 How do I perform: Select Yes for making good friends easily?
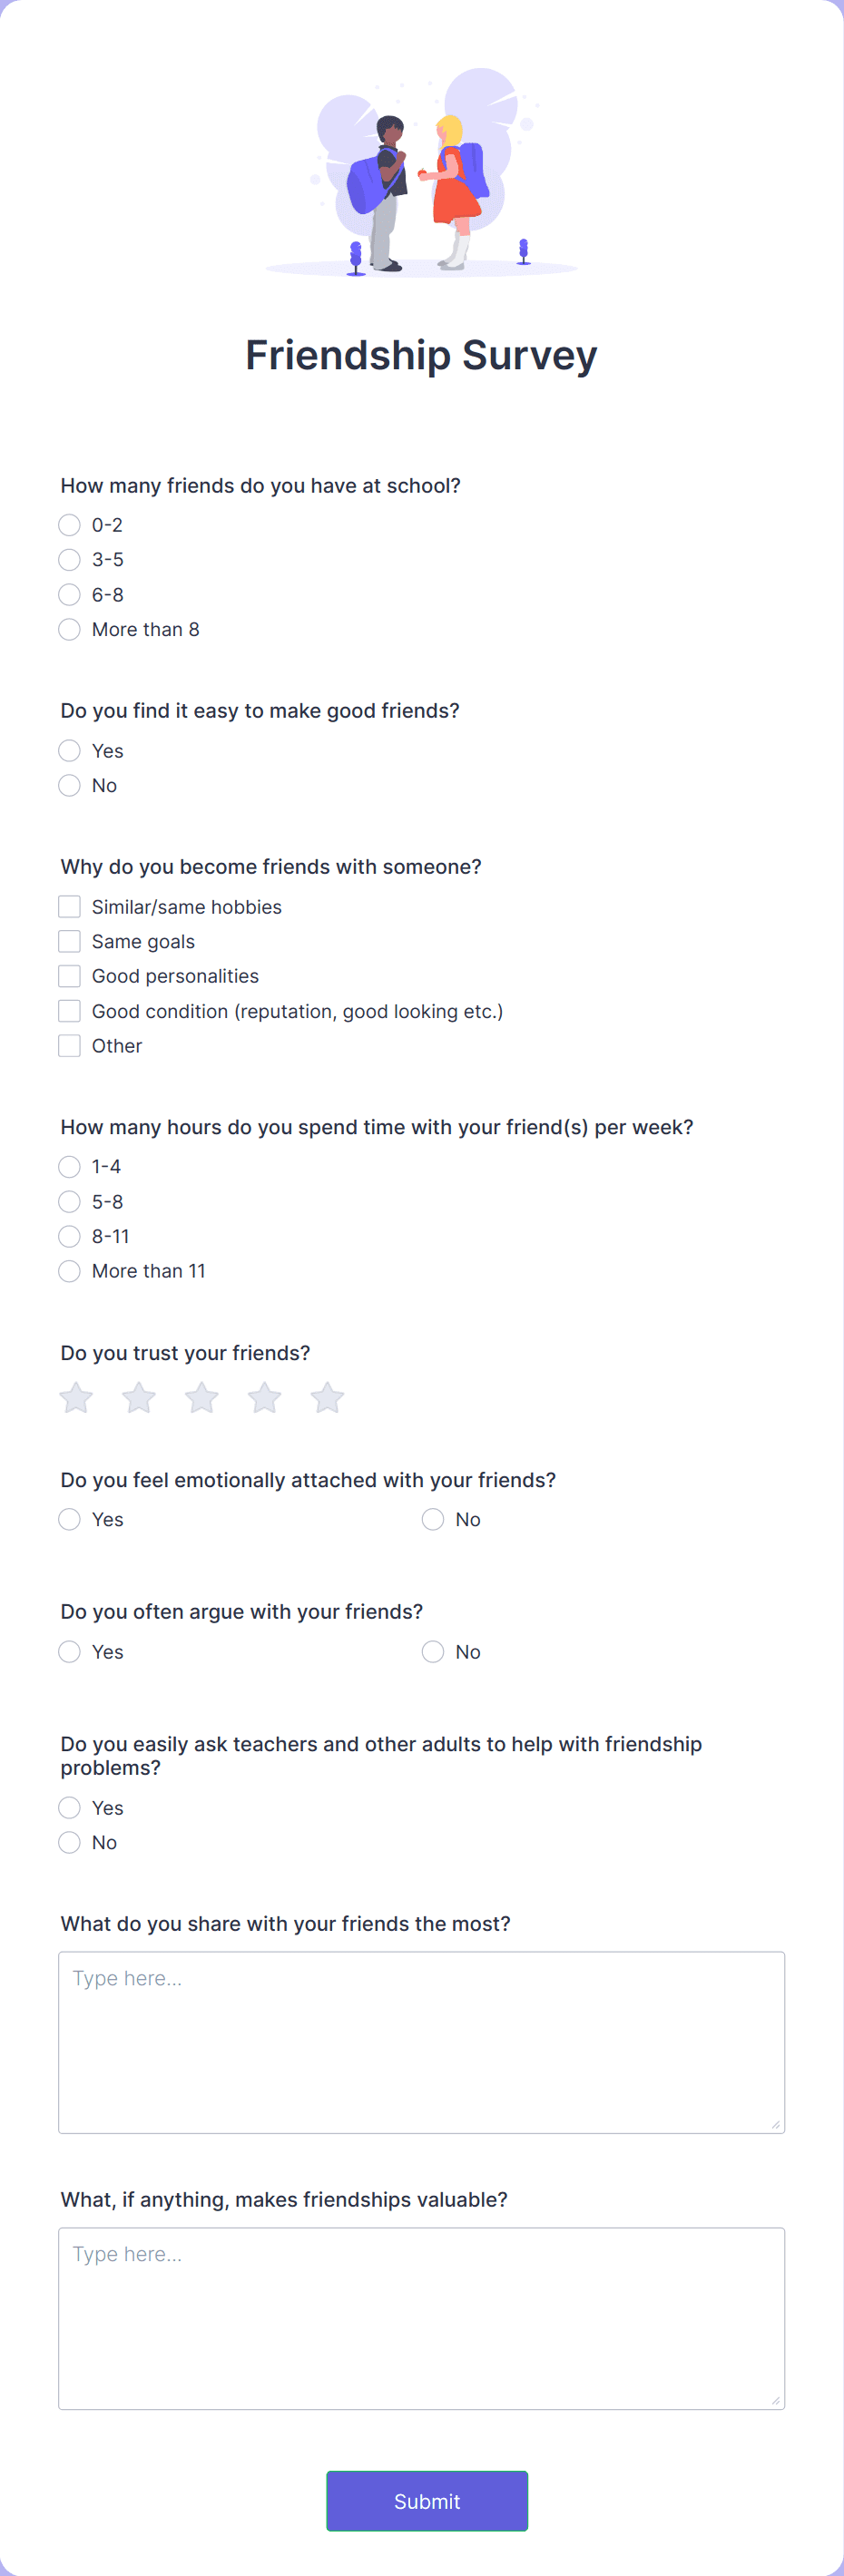pyautogui.click(x=69, y=750)
